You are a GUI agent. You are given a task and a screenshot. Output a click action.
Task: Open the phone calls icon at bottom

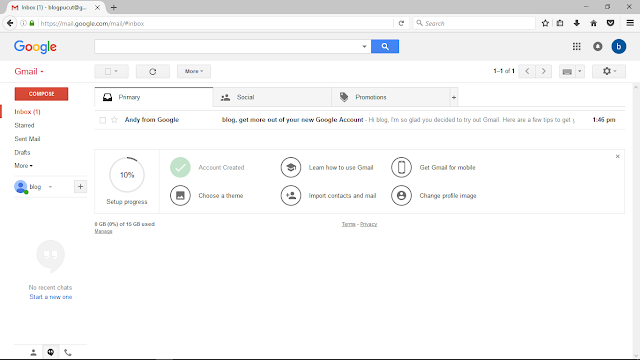(x=68, y=352)
